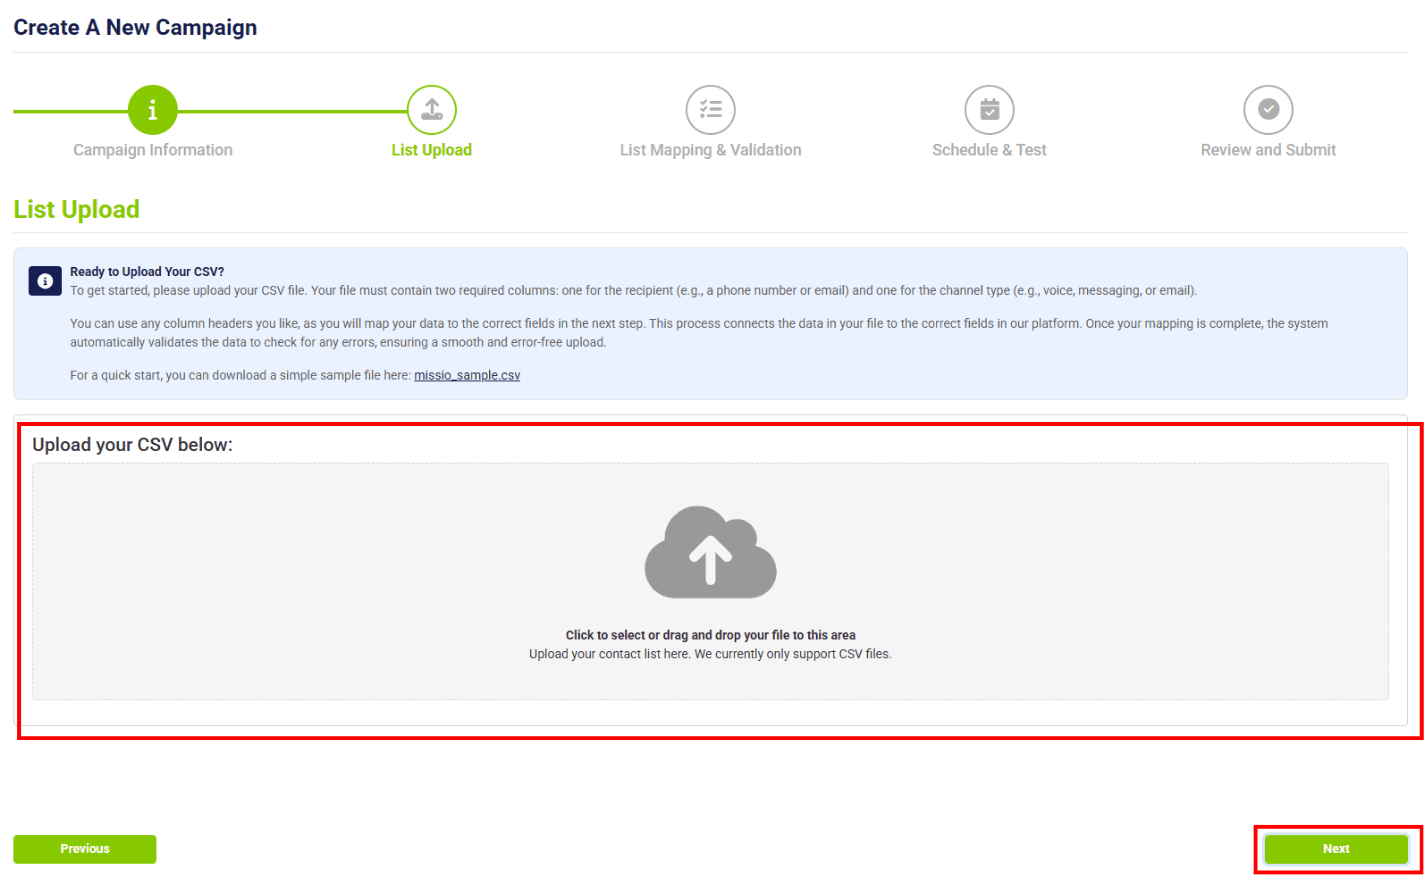
Task: Open the Schedule & Test calendar icon
Action: click(989, 110)
